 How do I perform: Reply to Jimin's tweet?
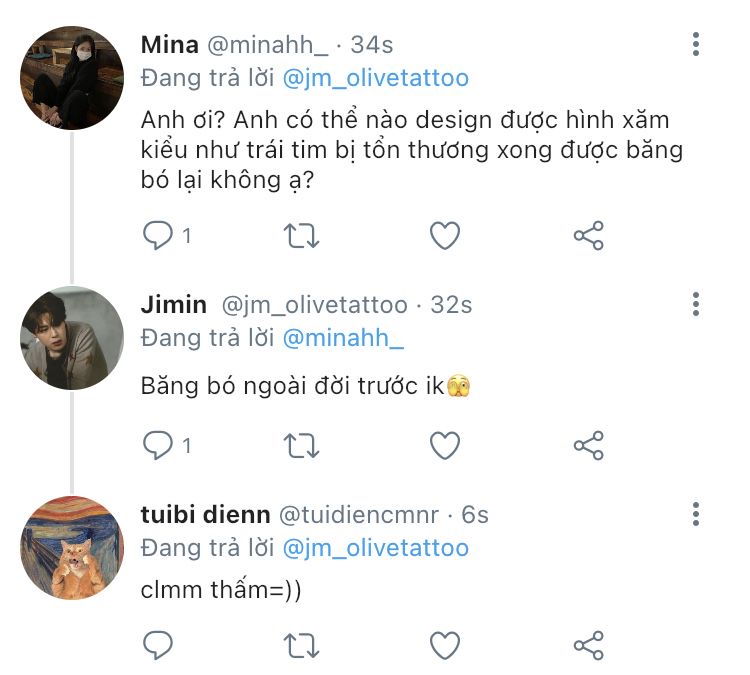tap(159, 444)
